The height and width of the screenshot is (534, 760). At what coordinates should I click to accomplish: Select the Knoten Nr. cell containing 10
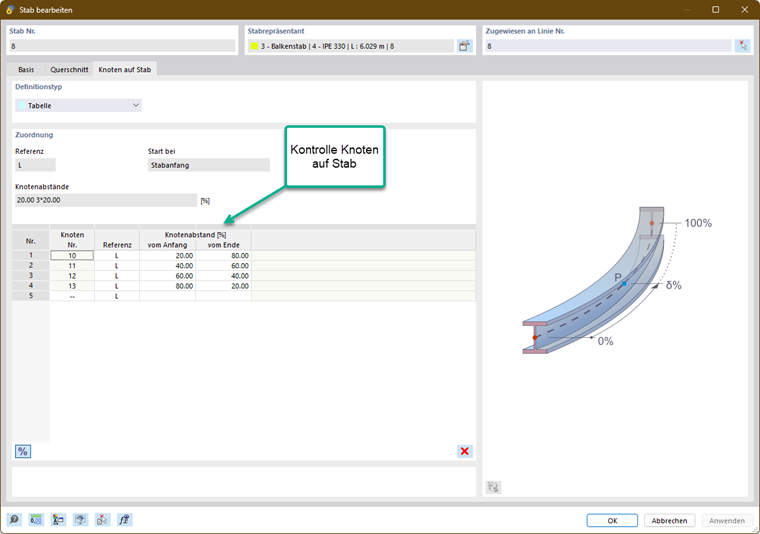[72, 255]
